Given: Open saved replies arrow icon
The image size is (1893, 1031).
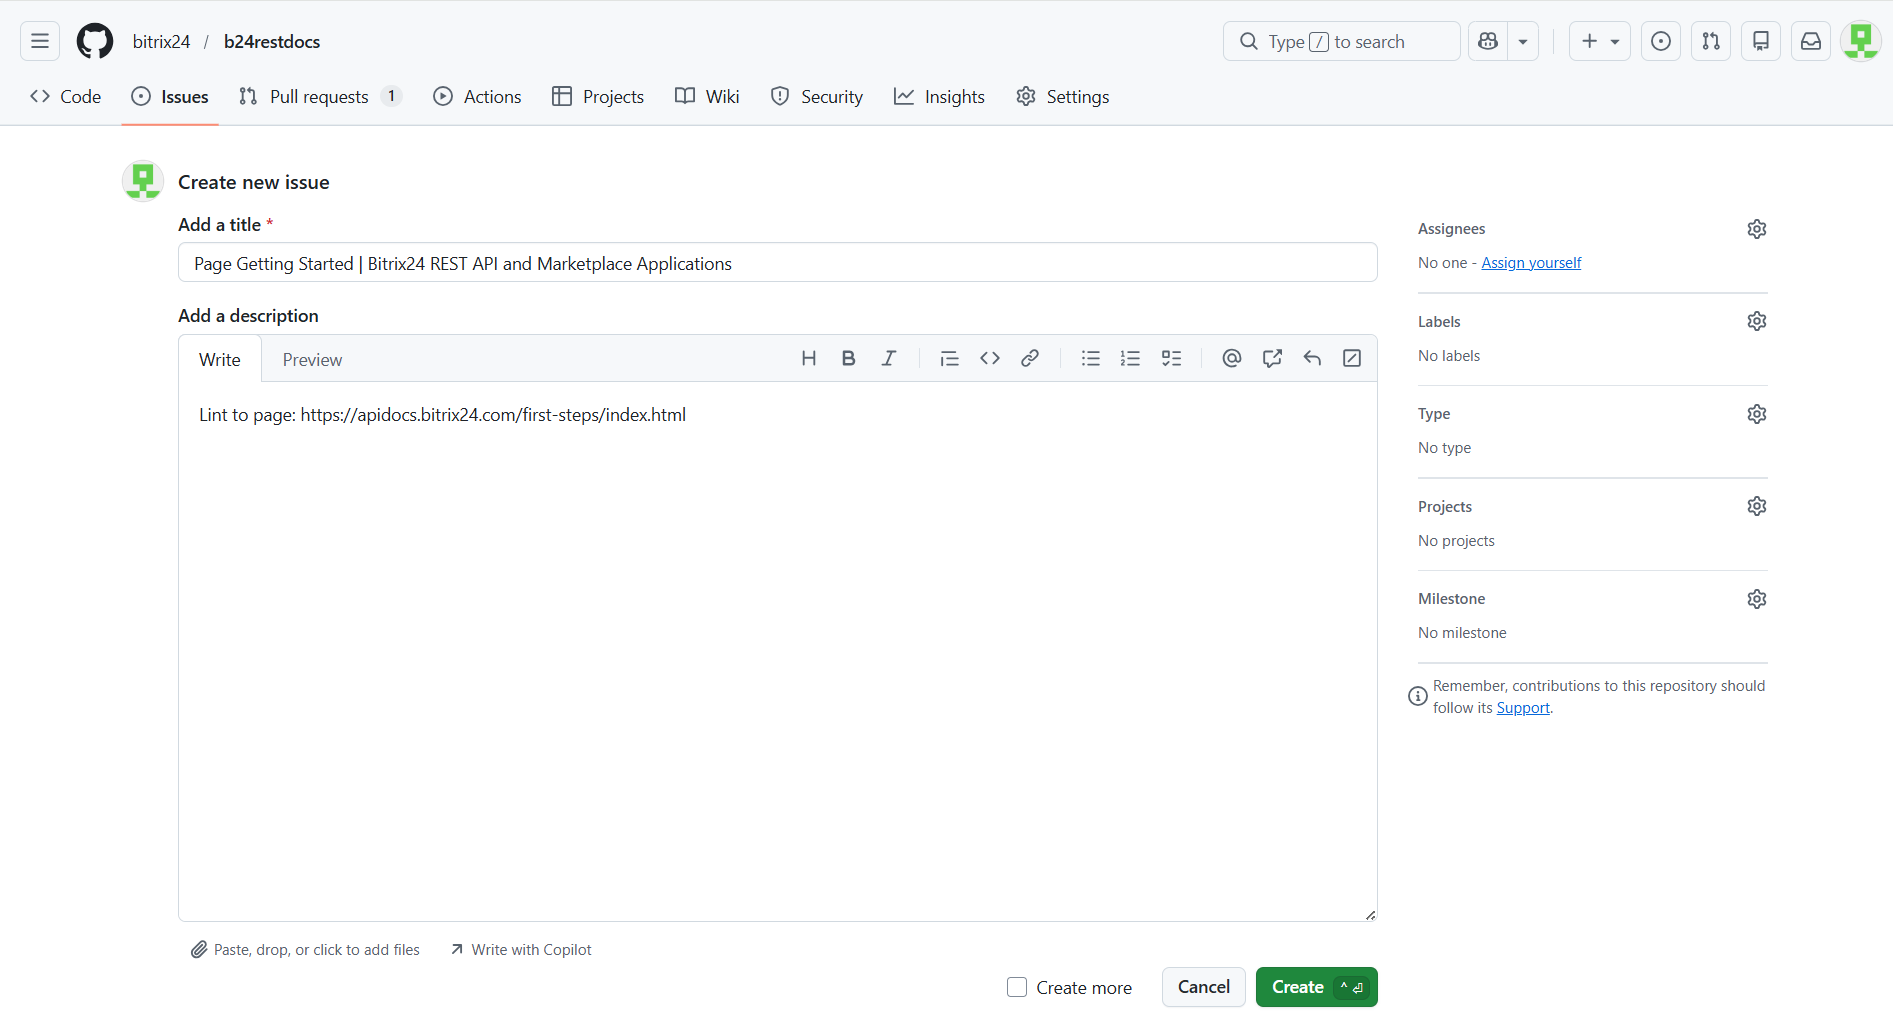Looking at the screenshot, I should pyautogui.click(x=1312, y=359).
